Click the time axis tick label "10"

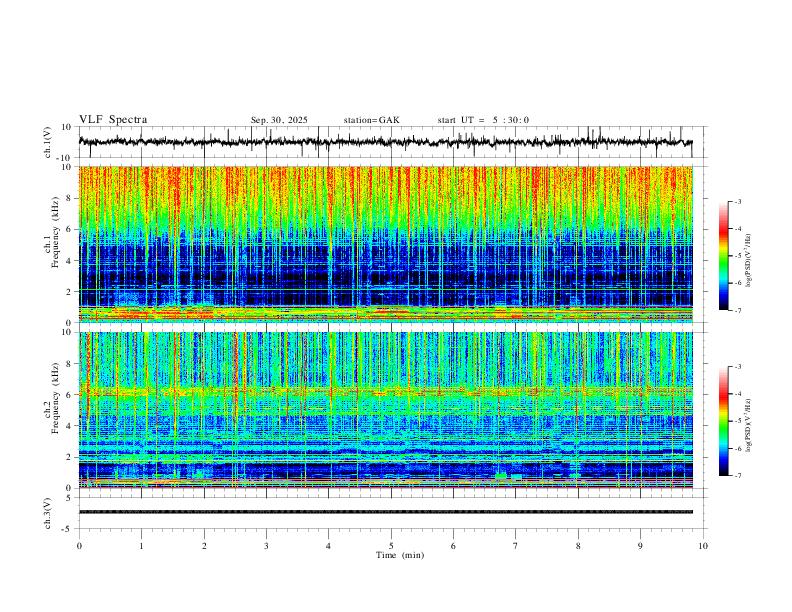pos(703,546)
